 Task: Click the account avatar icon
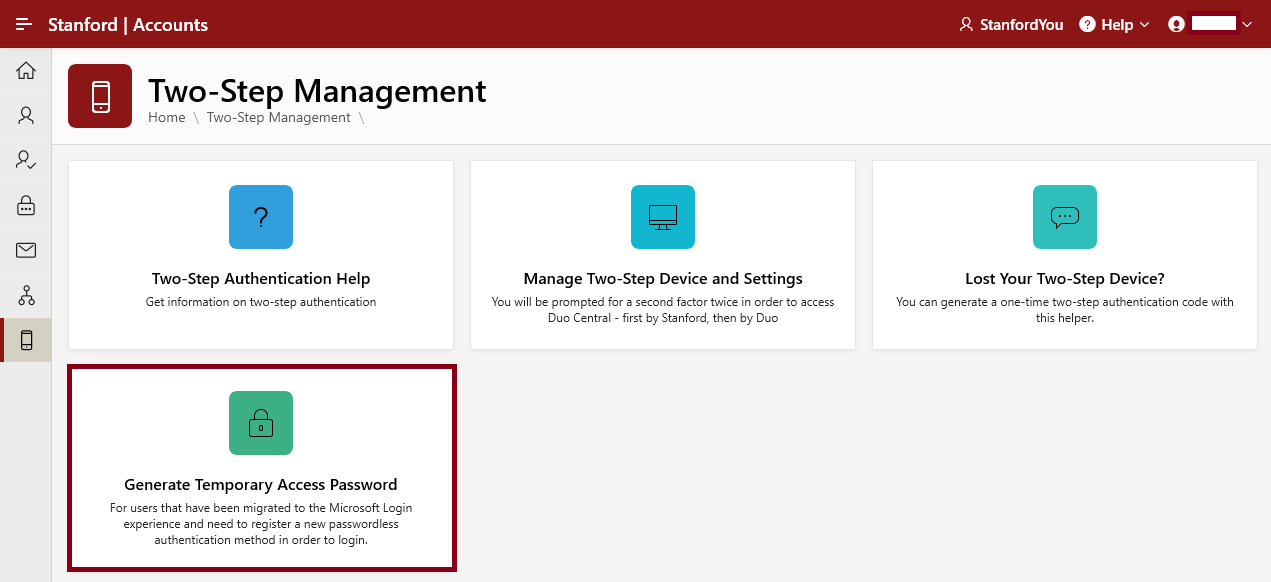1176,24
